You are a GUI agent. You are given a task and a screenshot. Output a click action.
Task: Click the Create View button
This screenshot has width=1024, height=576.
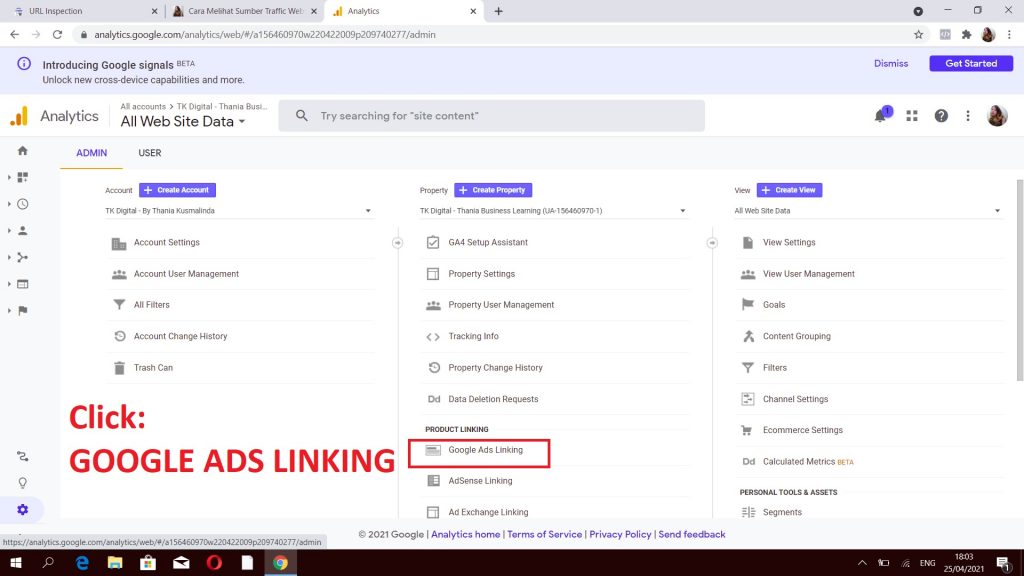coord(790,190)
